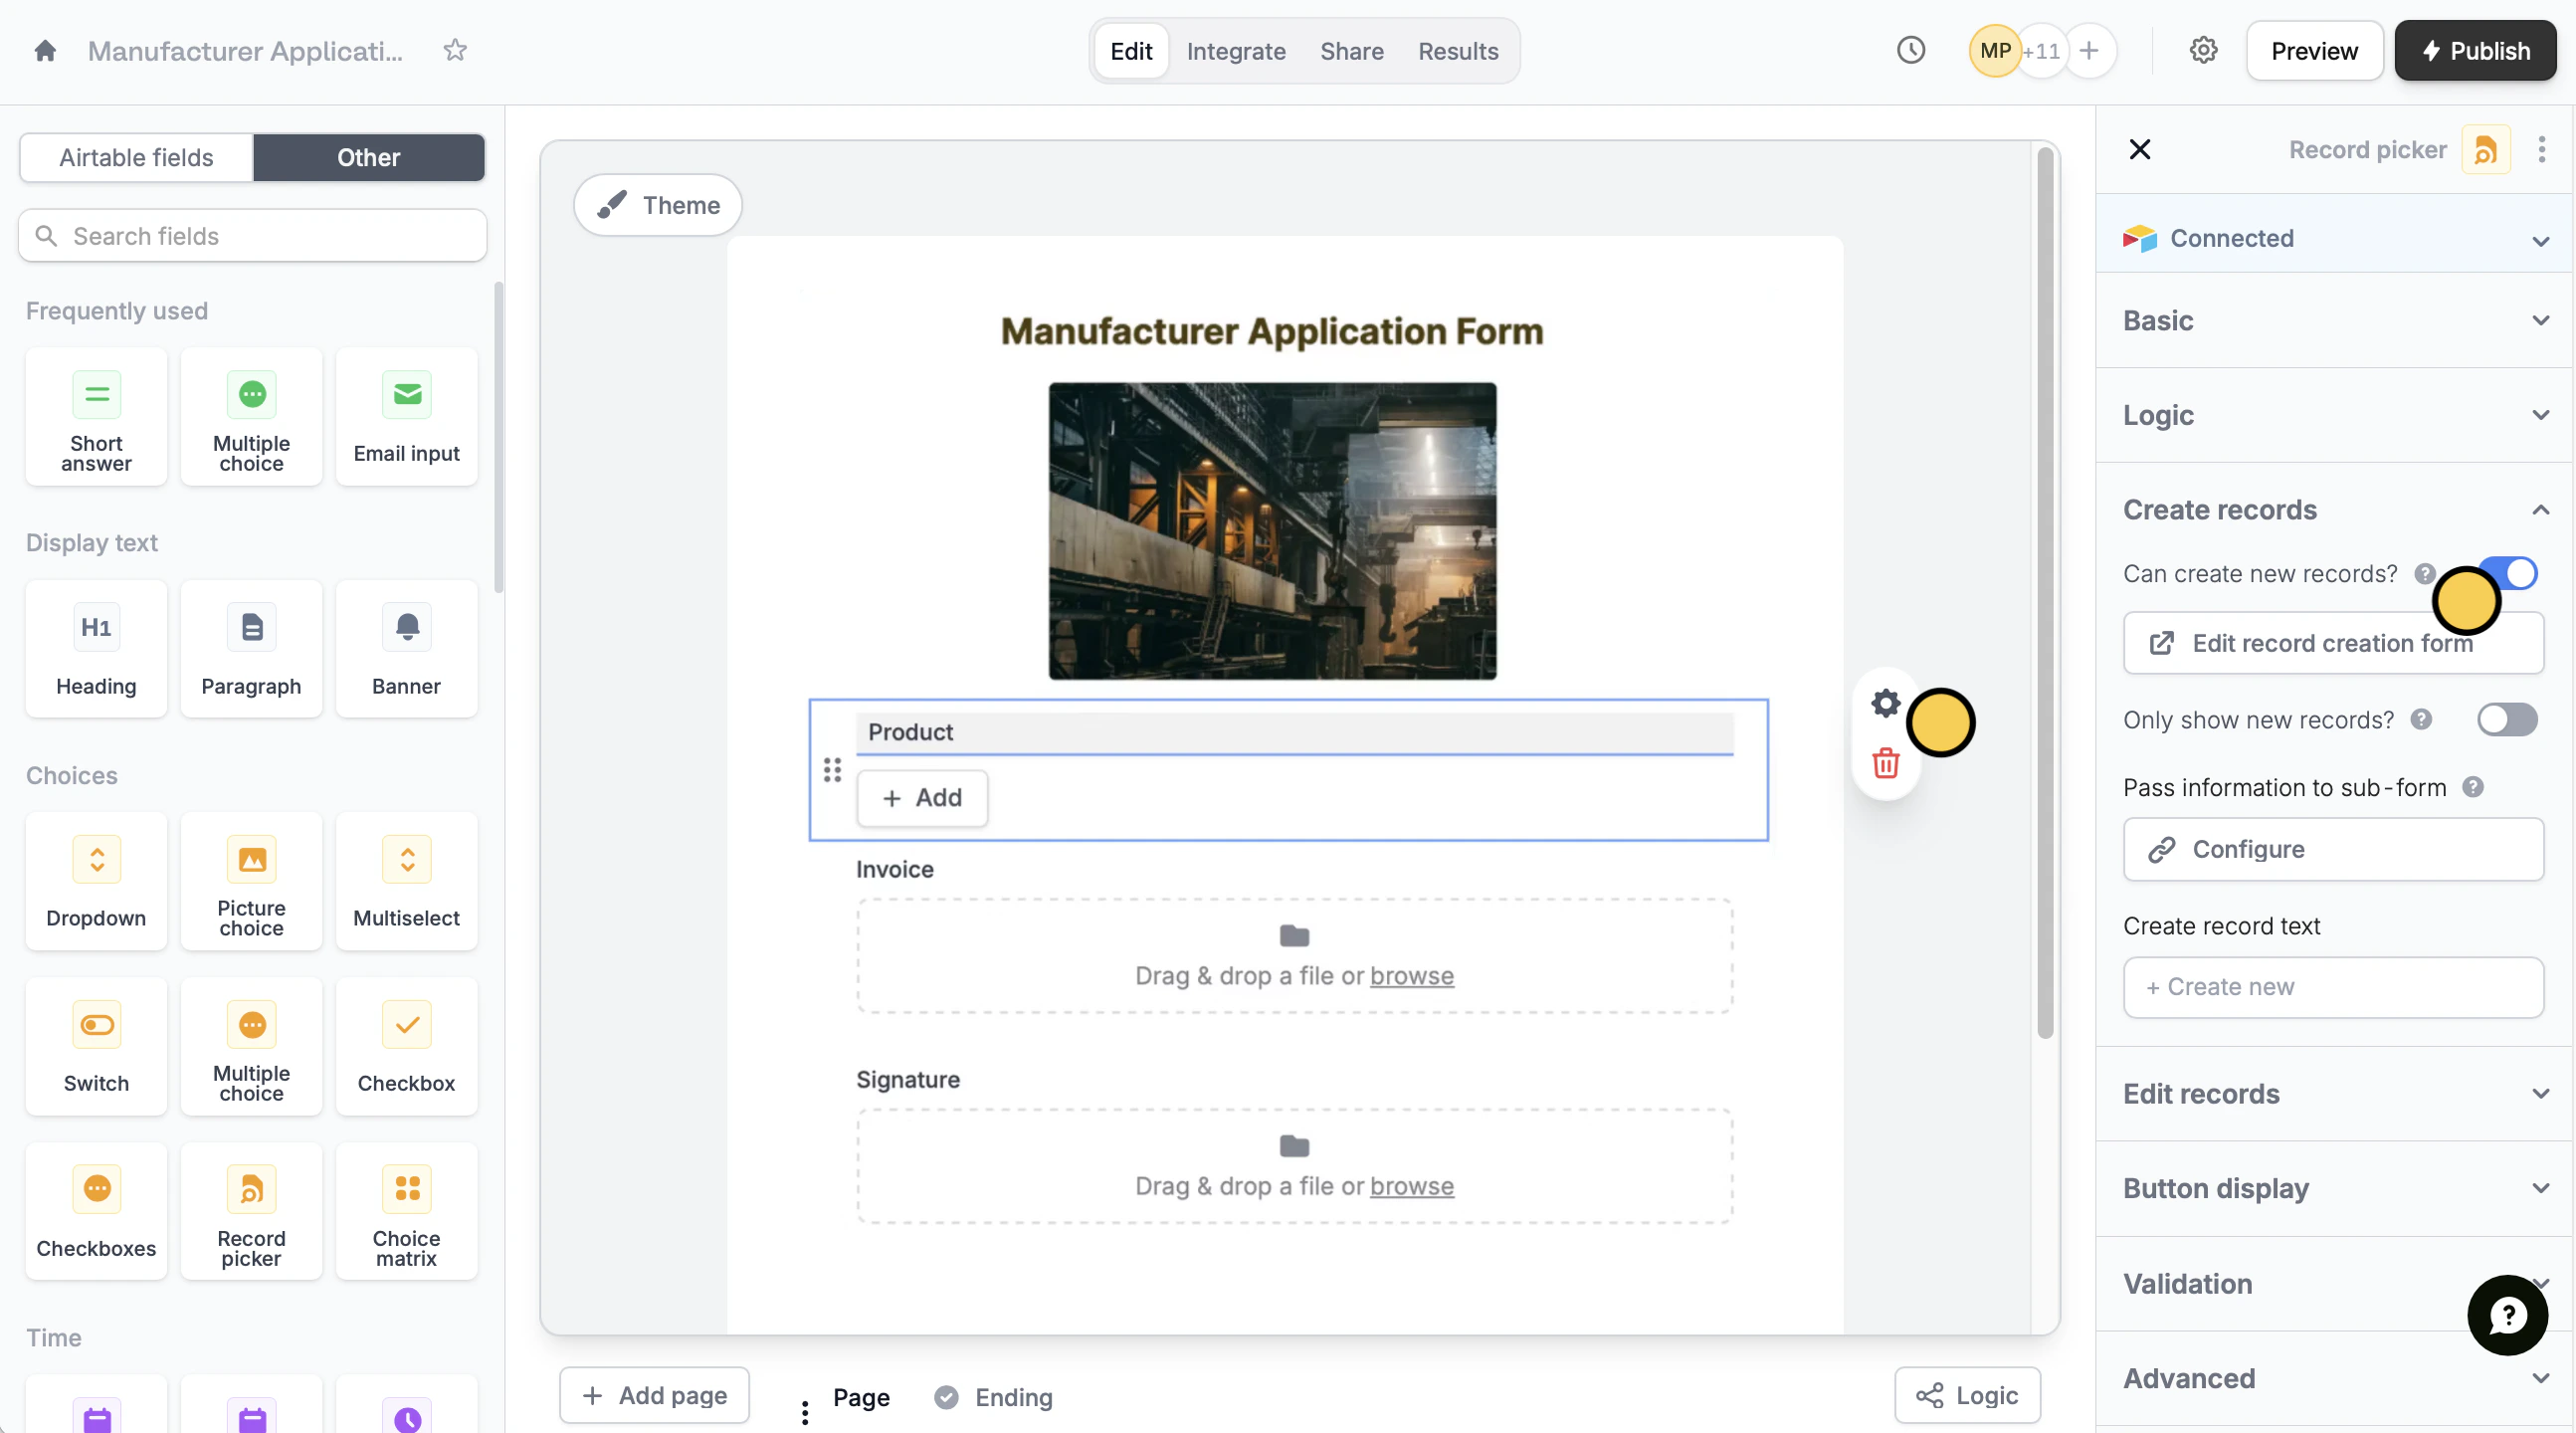This screenshot has width=2576, height=1433.
Task: Delete the Product field with the trash icon
Action: pos(1885,764)
